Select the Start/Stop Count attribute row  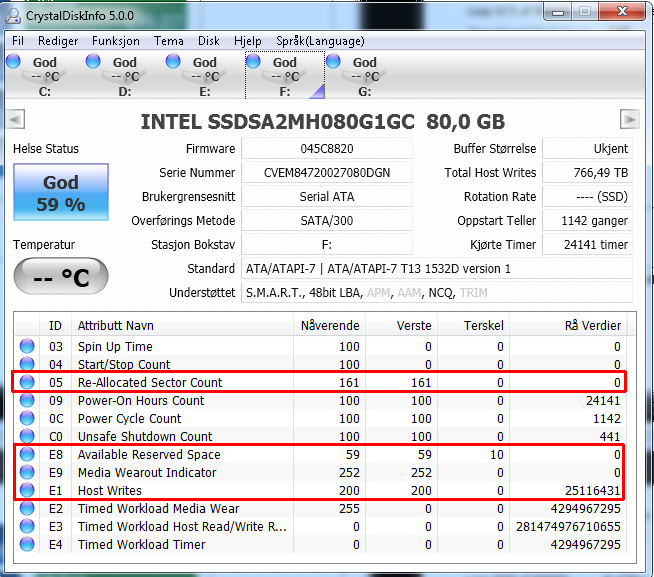[321, 364]
